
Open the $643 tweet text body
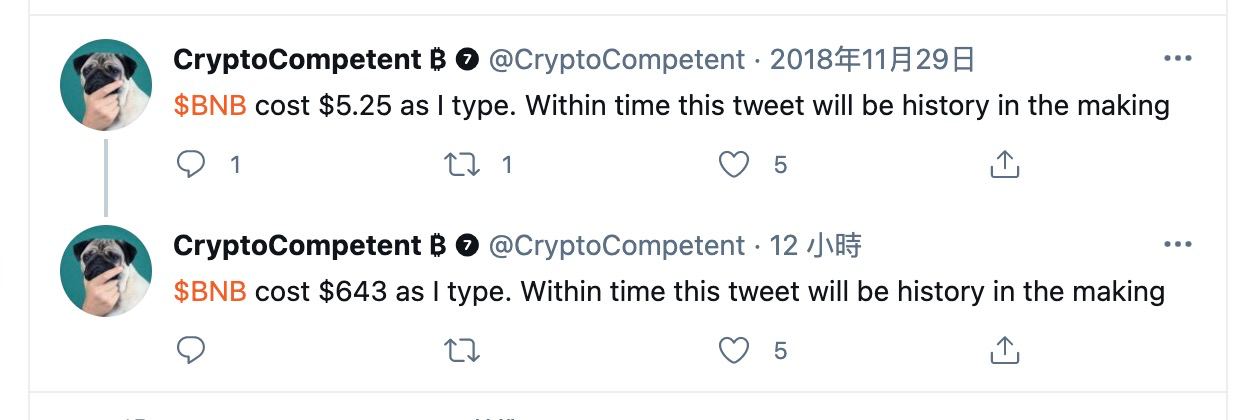click(x=669, y=291)
